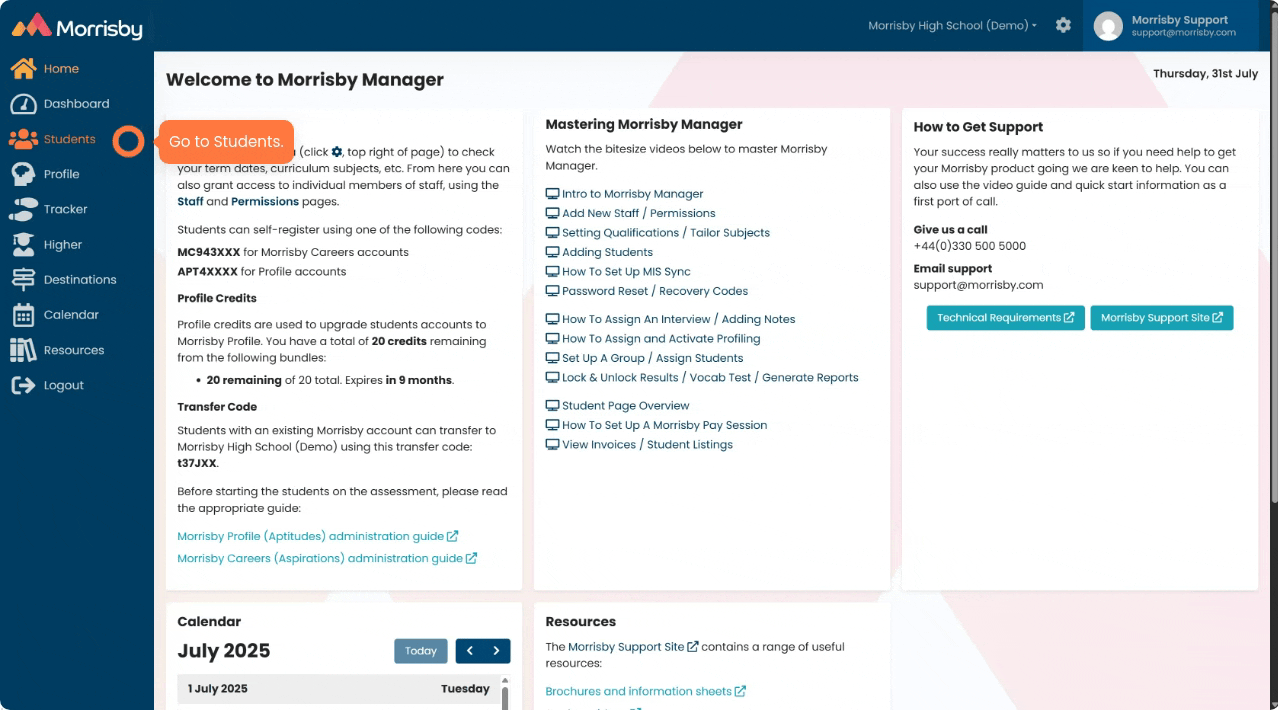Watch How To Assign and Activate Profiling

661,339
